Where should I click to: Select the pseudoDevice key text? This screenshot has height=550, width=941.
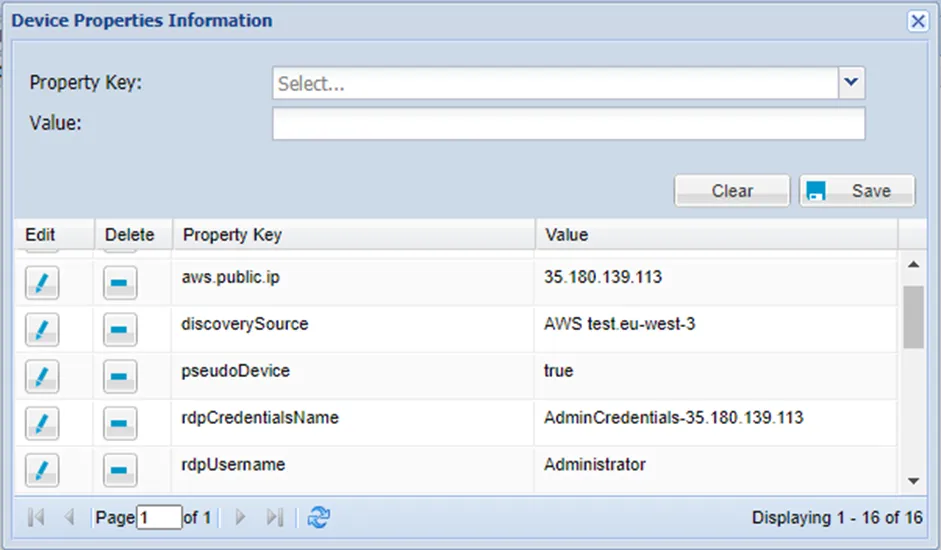pyautogui.click(x=235, y=371)
